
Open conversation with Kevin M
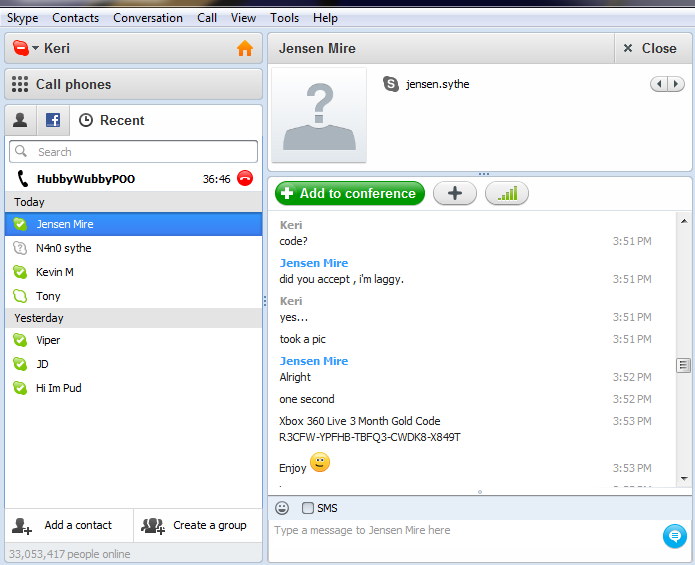133,272
